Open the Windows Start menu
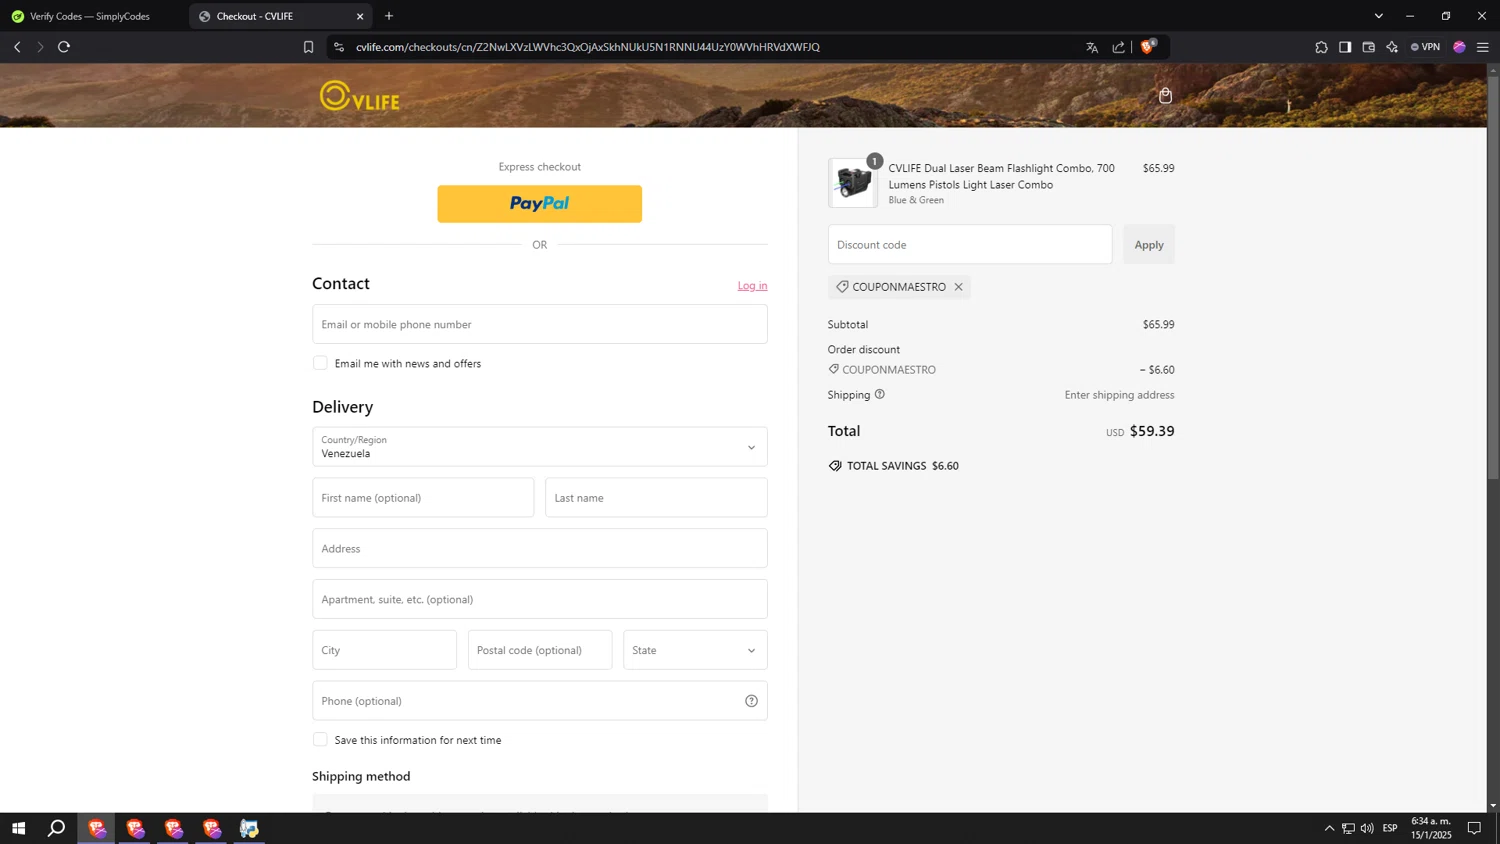This screenshot has width=1500, height=844. click(18, 828)
